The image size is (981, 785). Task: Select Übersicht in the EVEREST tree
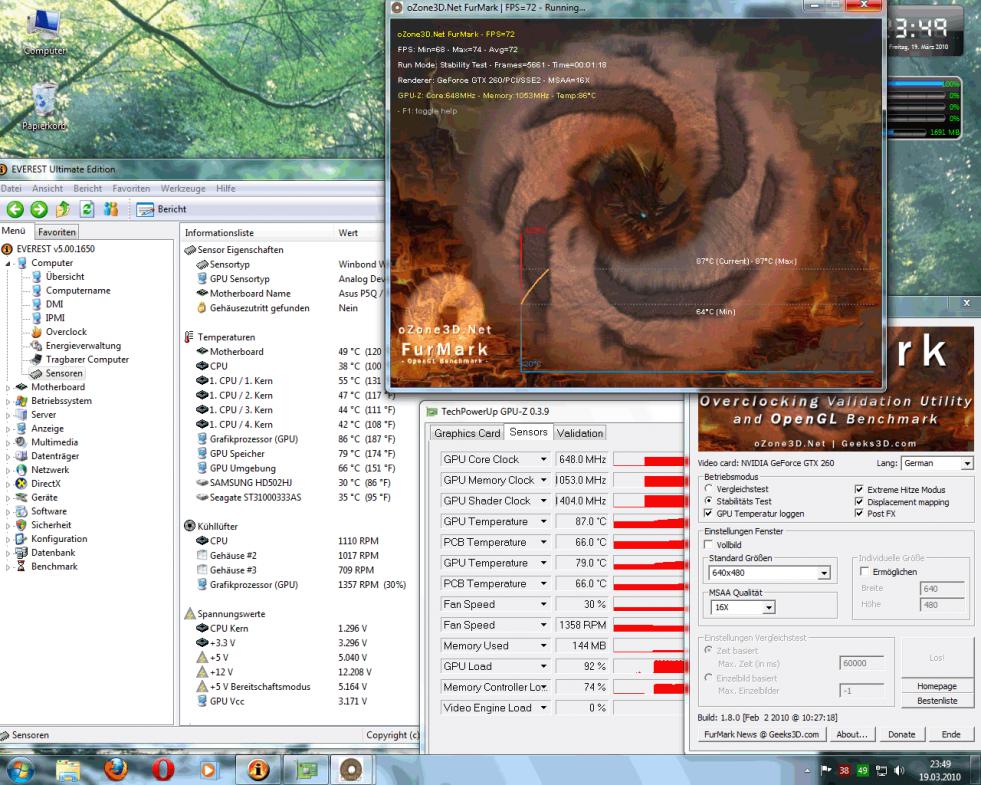(64, 276)
